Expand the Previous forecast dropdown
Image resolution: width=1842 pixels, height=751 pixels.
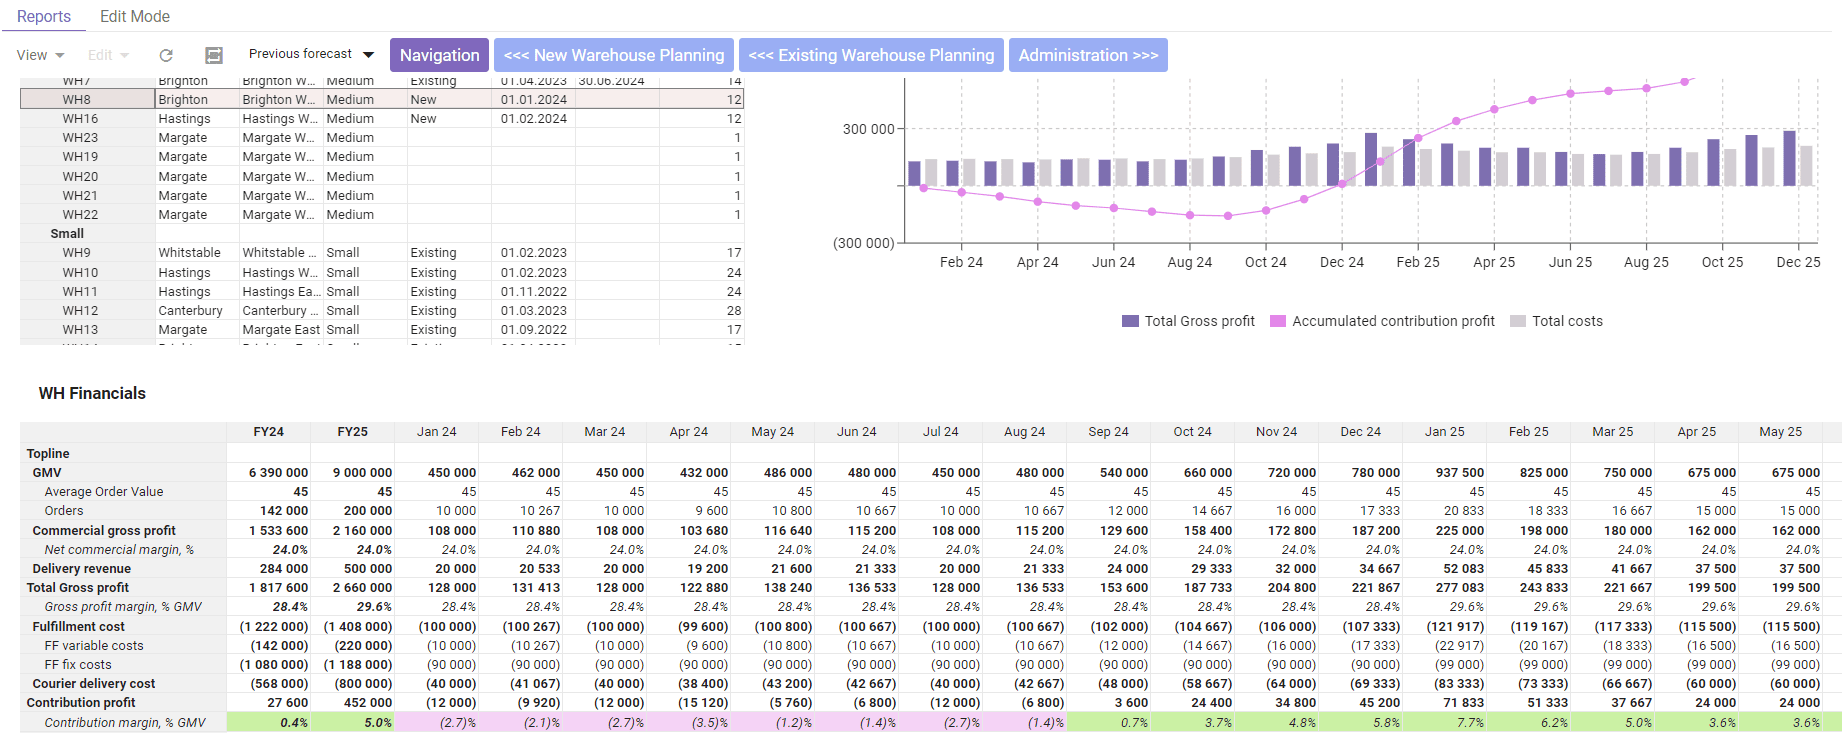(311, 54)
